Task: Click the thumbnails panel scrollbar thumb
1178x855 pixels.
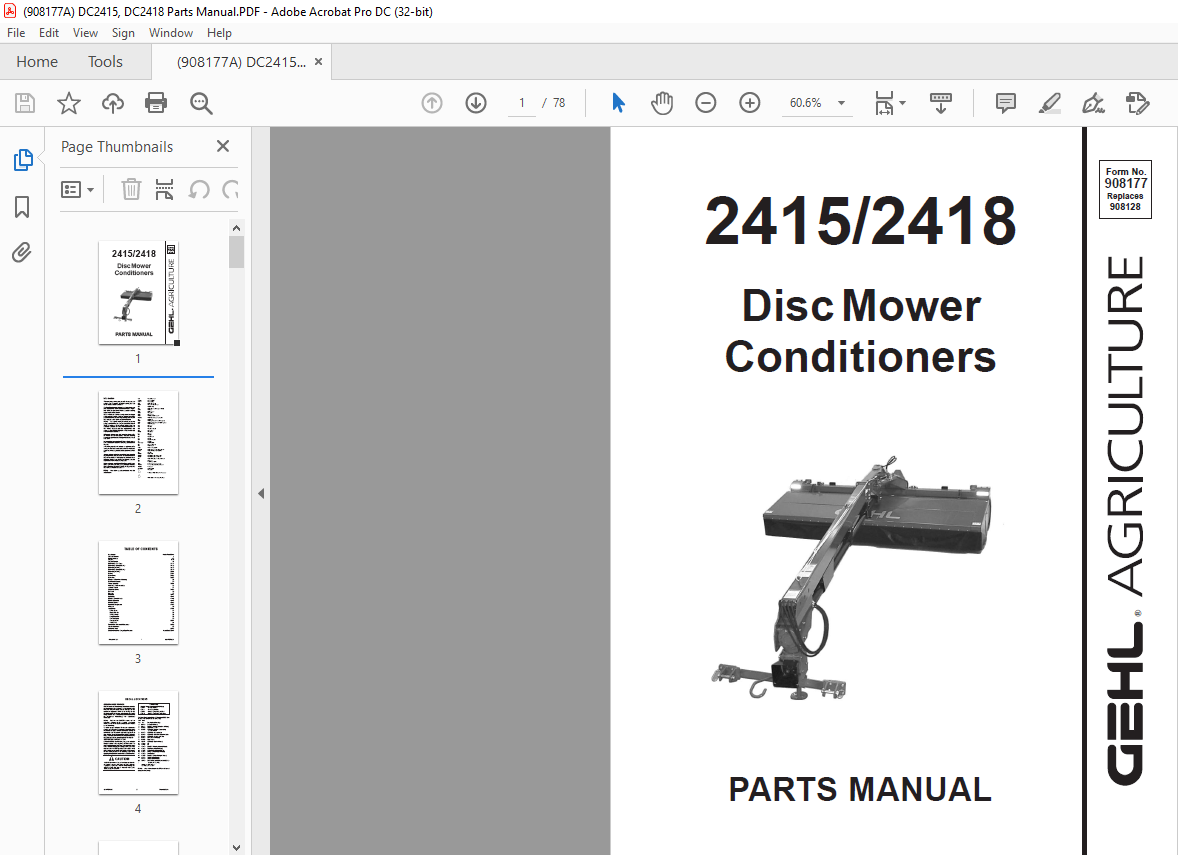Action: (x=237, y=252)
